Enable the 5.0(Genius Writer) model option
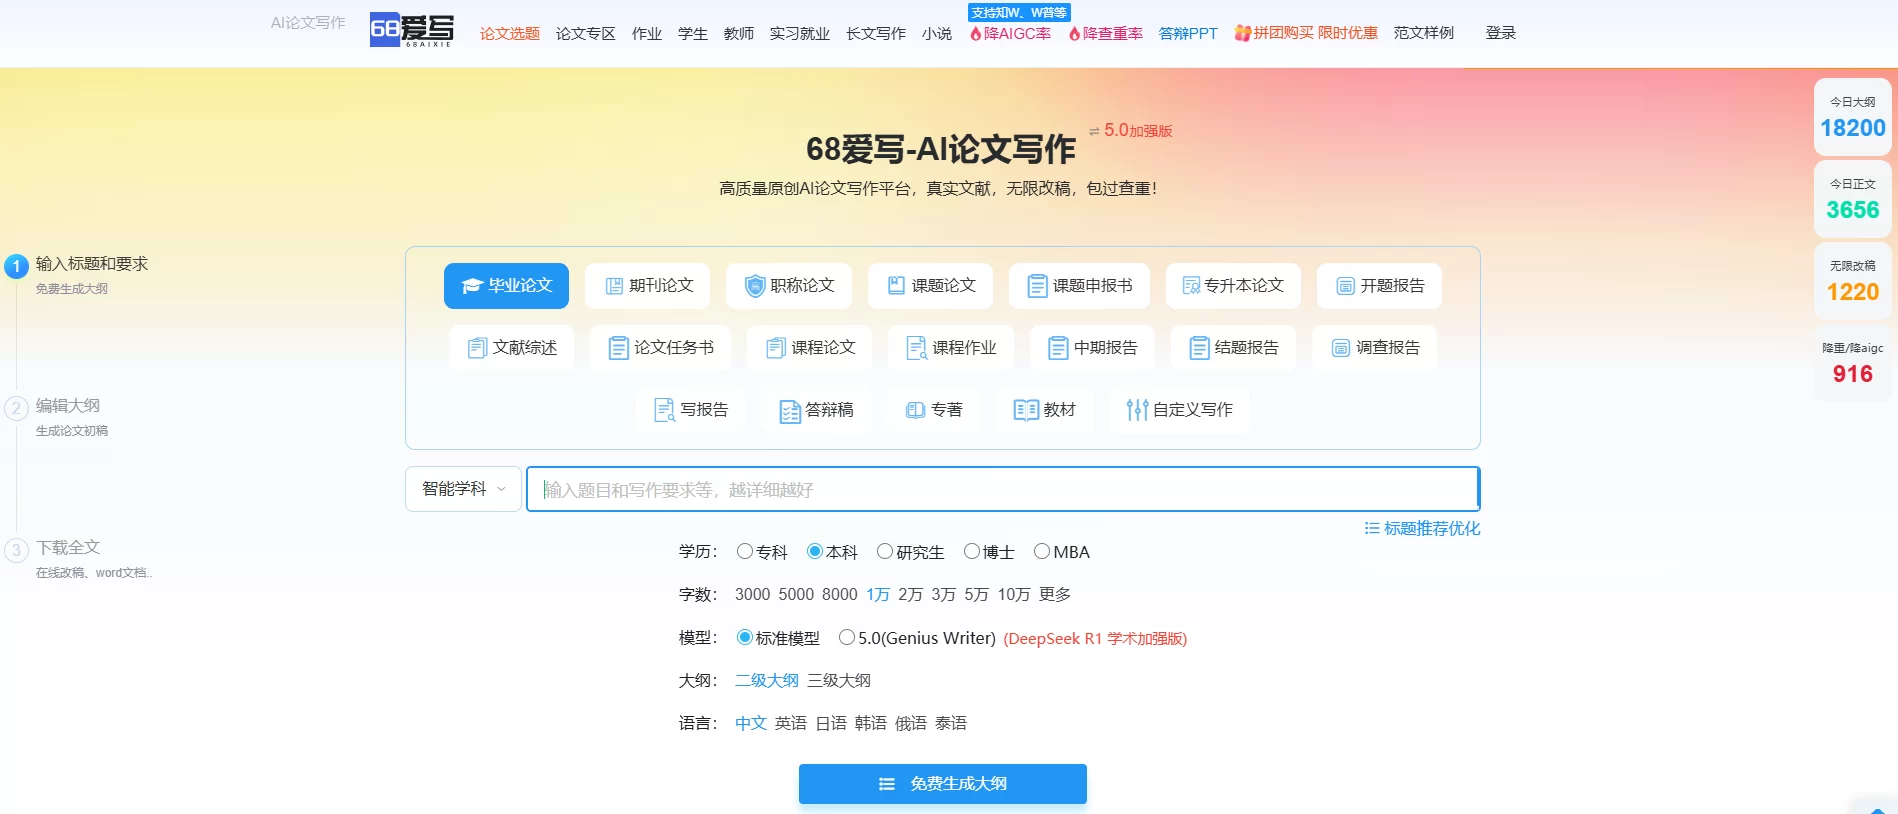1898x814 pixels. [x=847, y=638]
